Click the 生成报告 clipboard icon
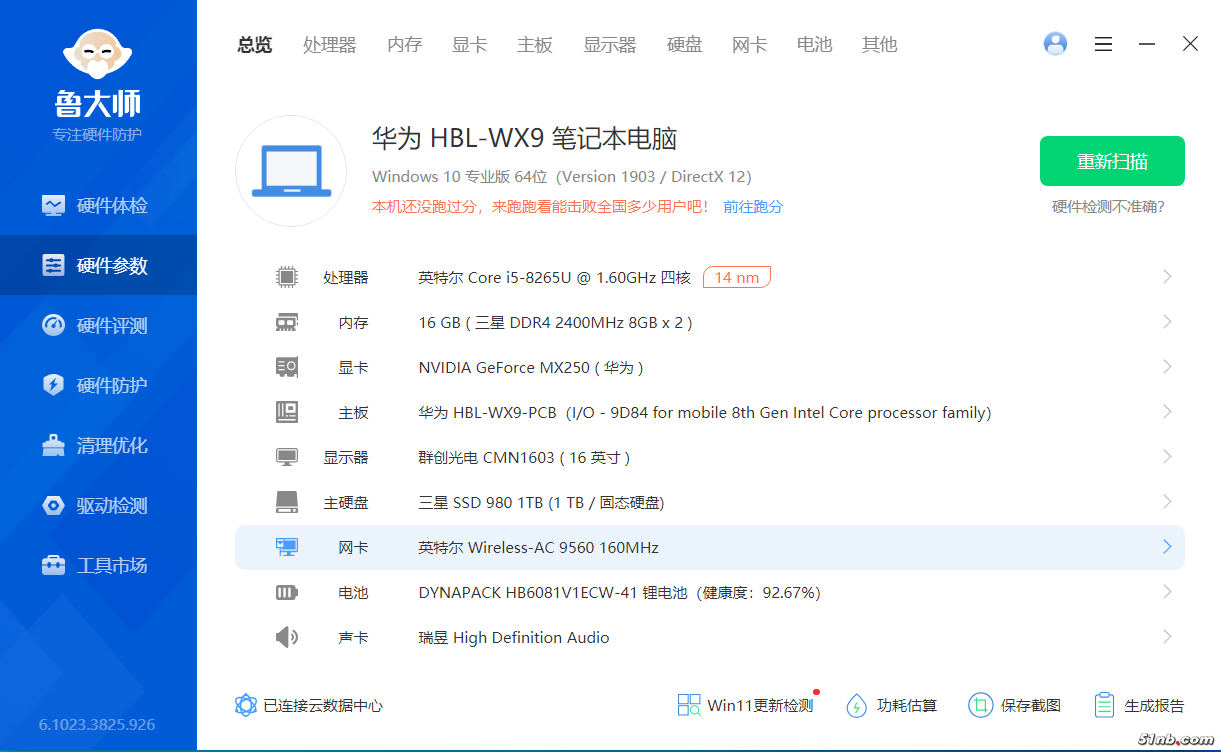The image size is (1221, 752). [x=1104, y=705]
